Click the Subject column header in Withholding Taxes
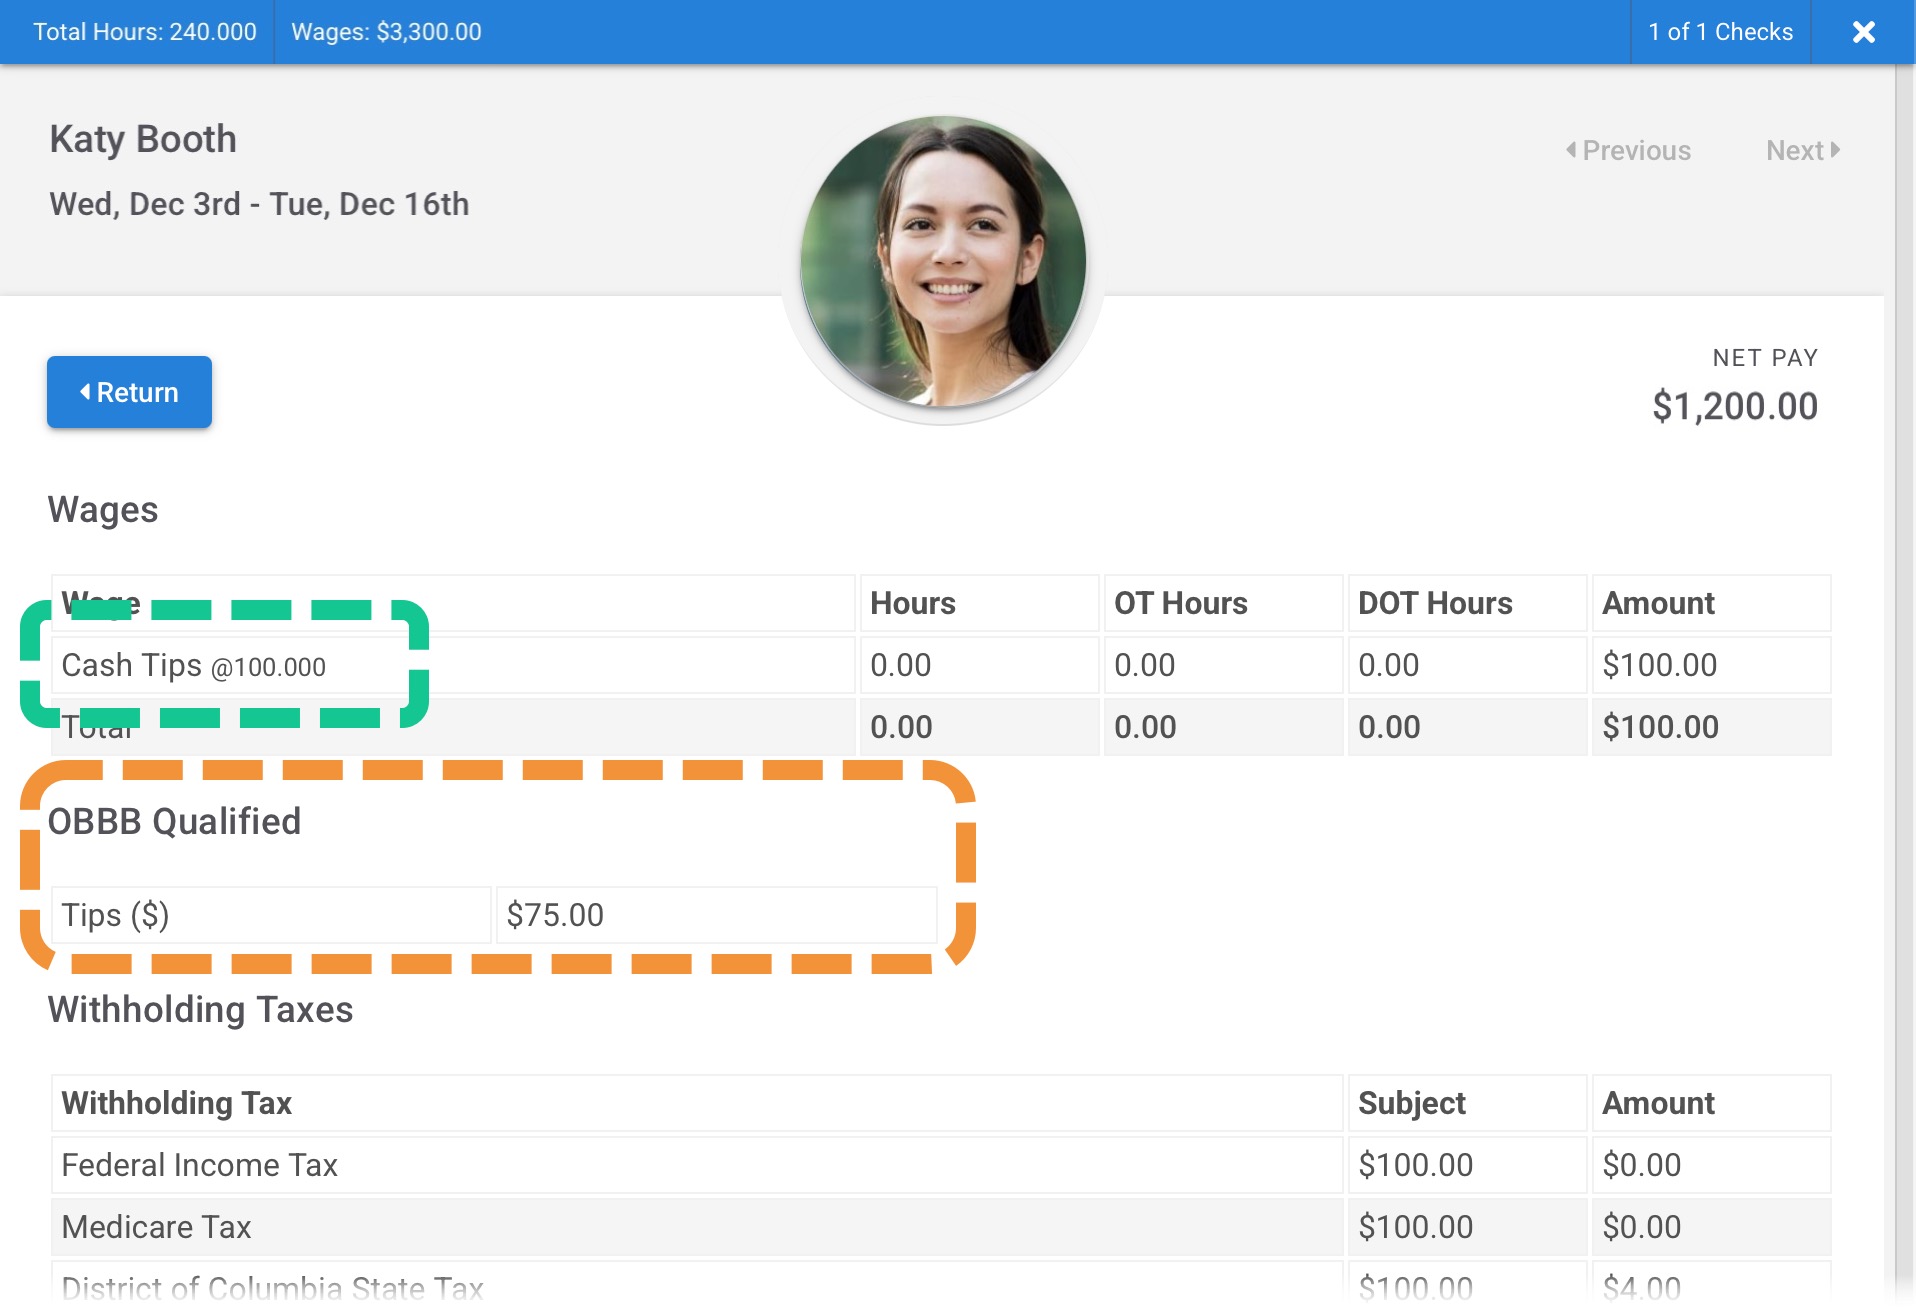 [x=1411, y=1103]
